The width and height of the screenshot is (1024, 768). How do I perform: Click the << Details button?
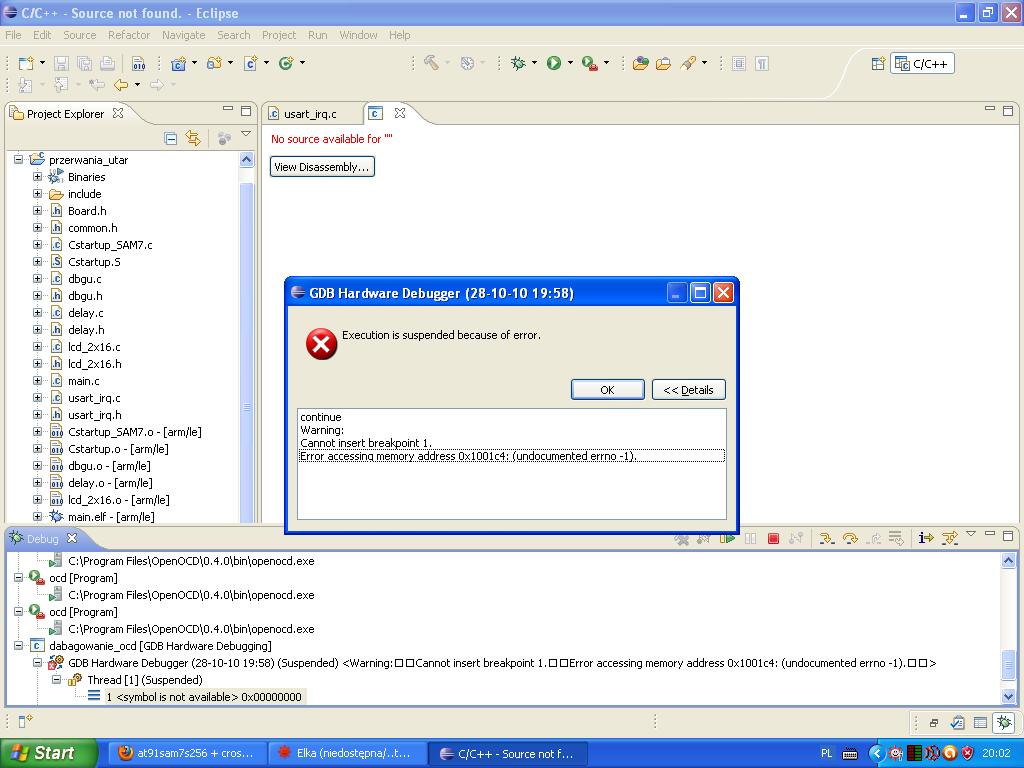[x=688, y=389]
